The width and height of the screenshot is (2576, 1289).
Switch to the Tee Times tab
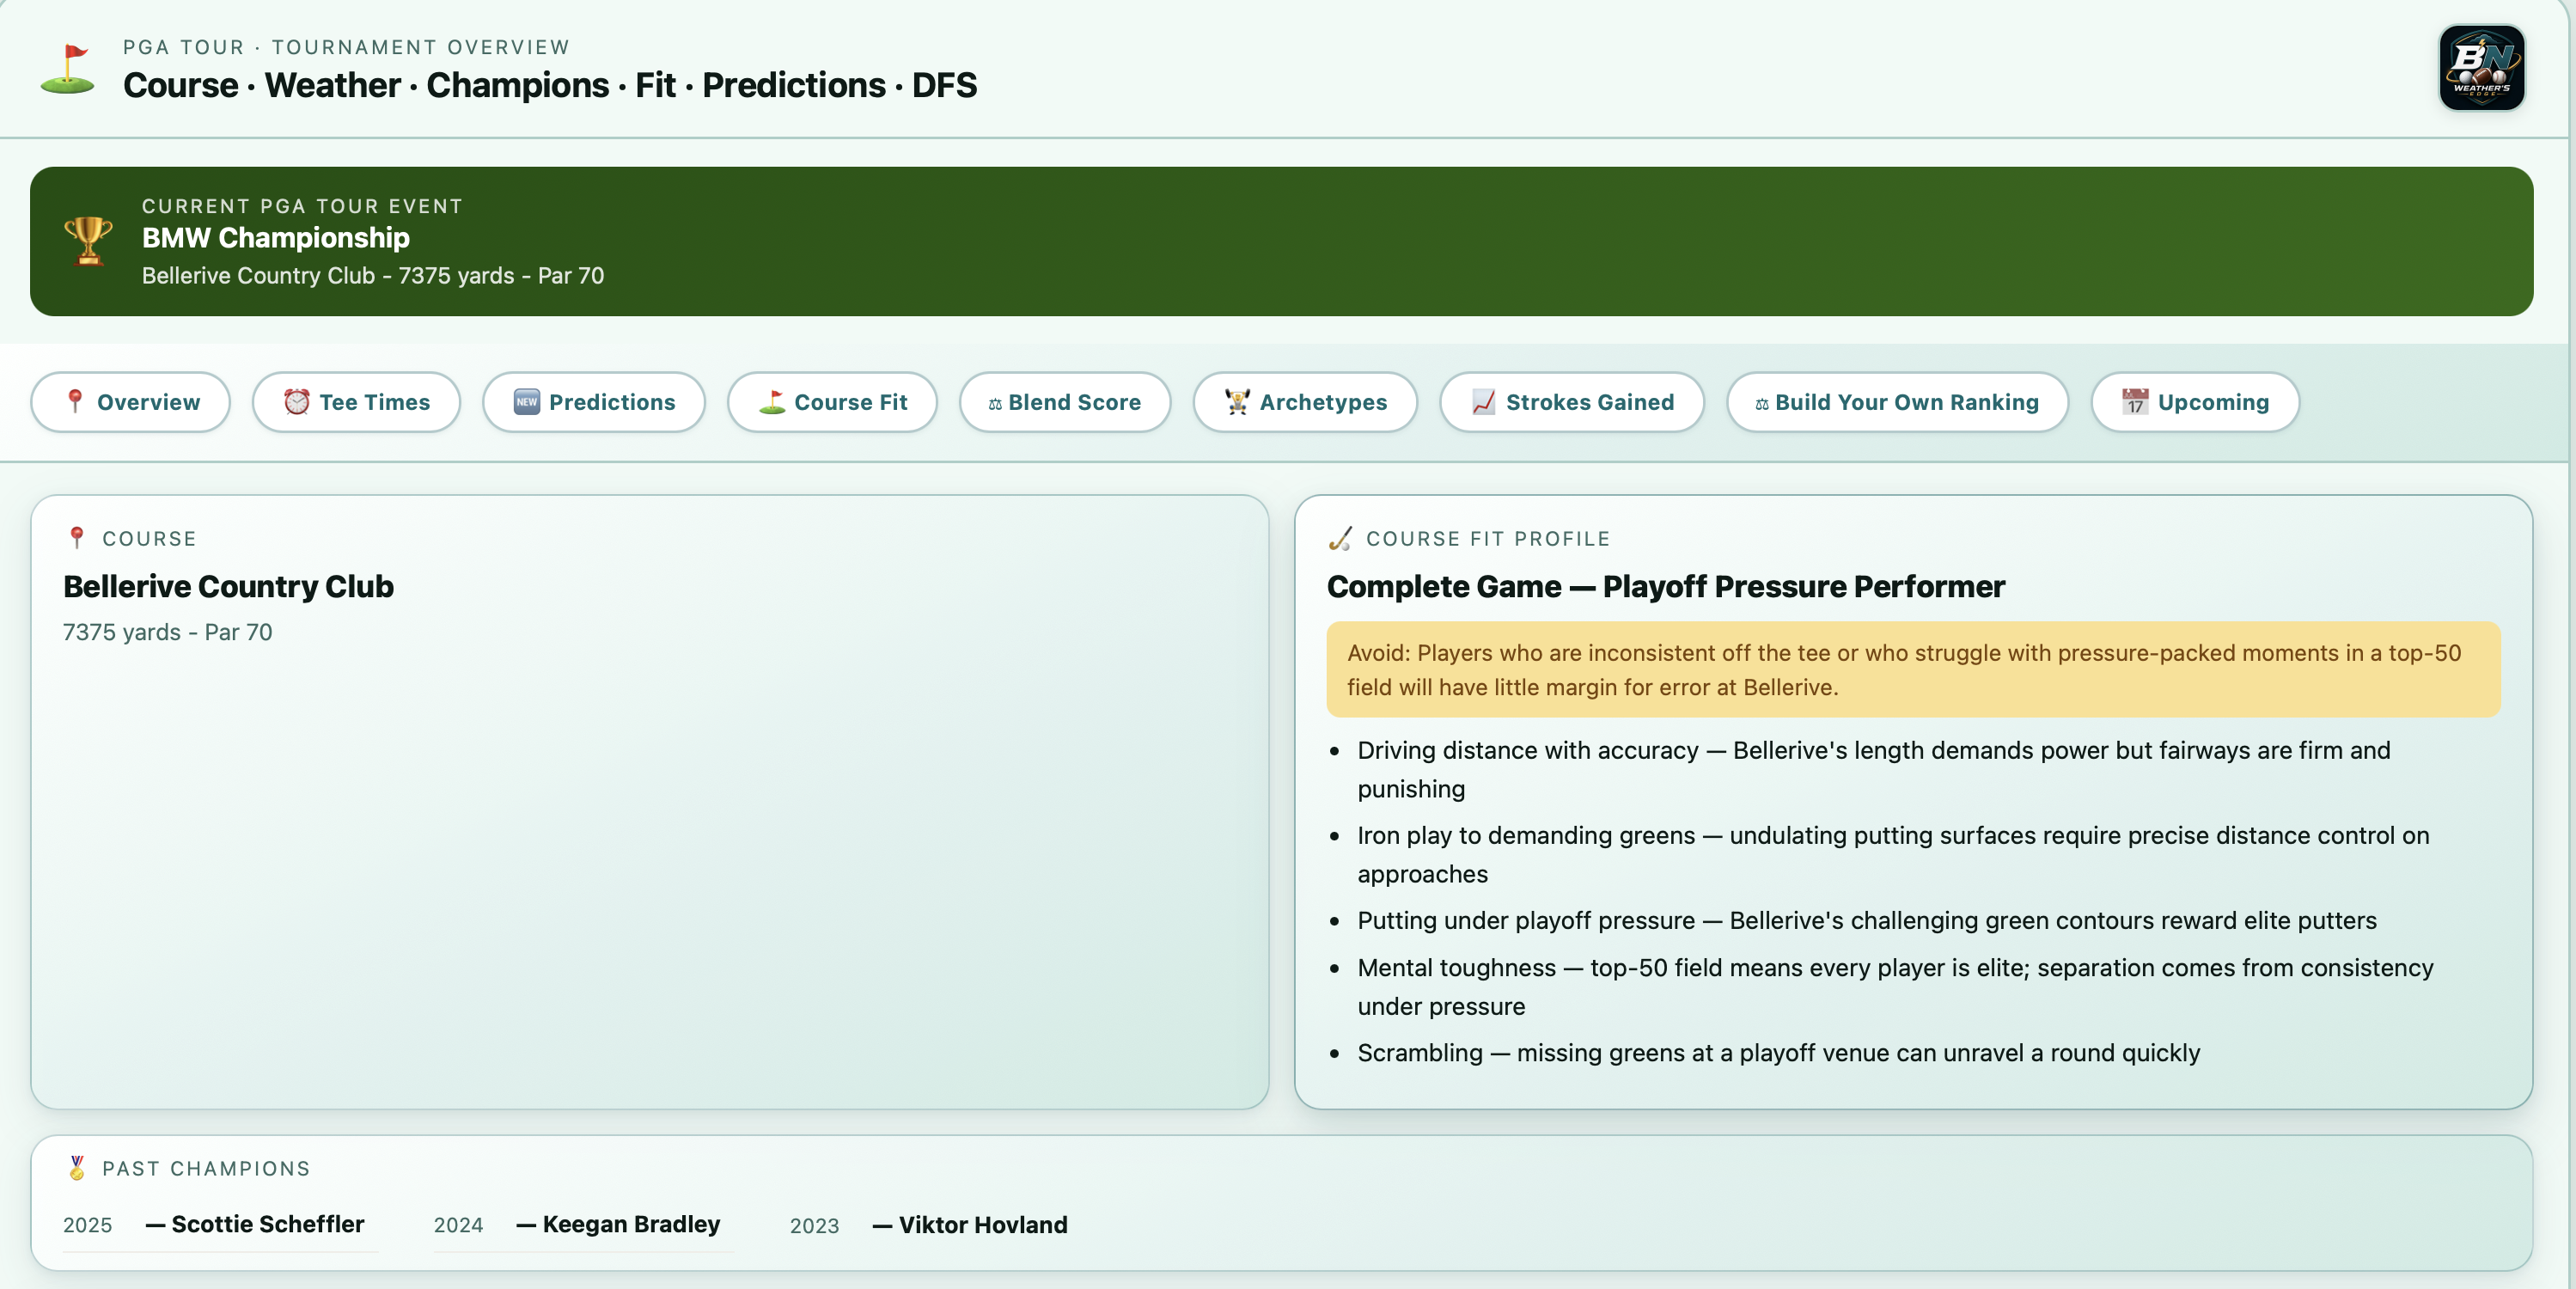point(356,402)
